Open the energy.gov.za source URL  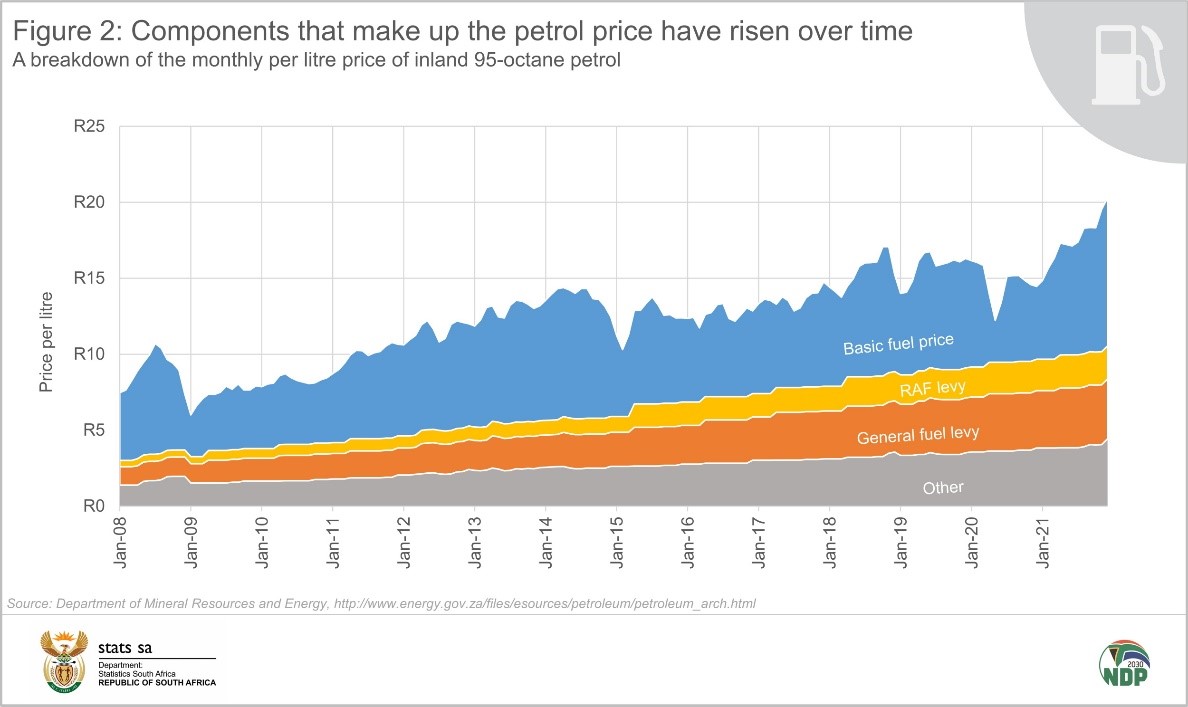point(560,604)
